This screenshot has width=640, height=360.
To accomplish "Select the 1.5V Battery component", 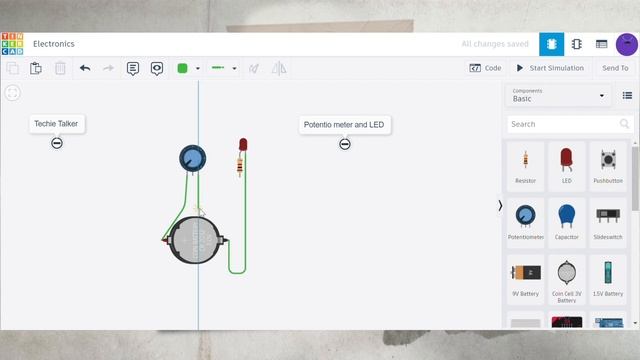I will pos(608,280).
